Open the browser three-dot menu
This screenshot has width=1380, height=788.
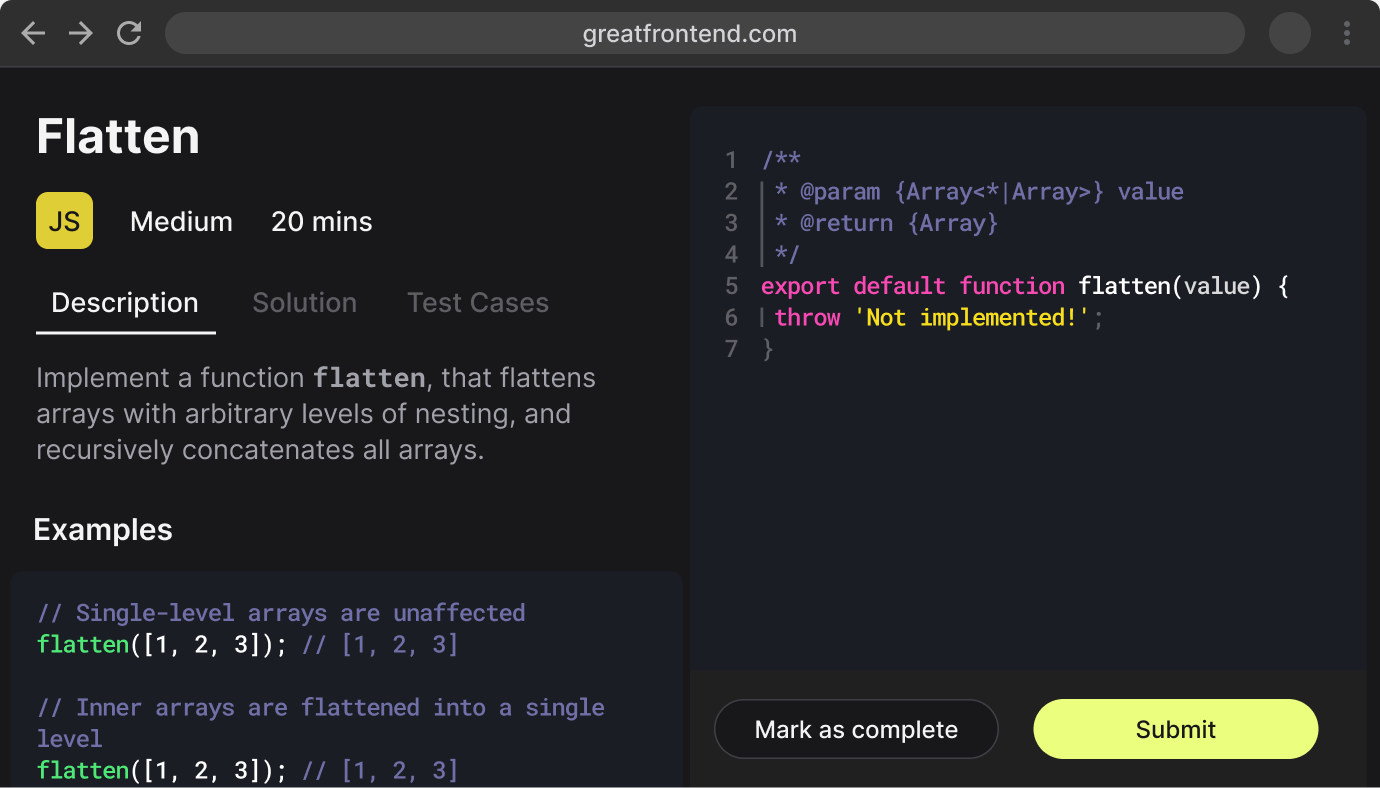click(x=1347, y=34)
